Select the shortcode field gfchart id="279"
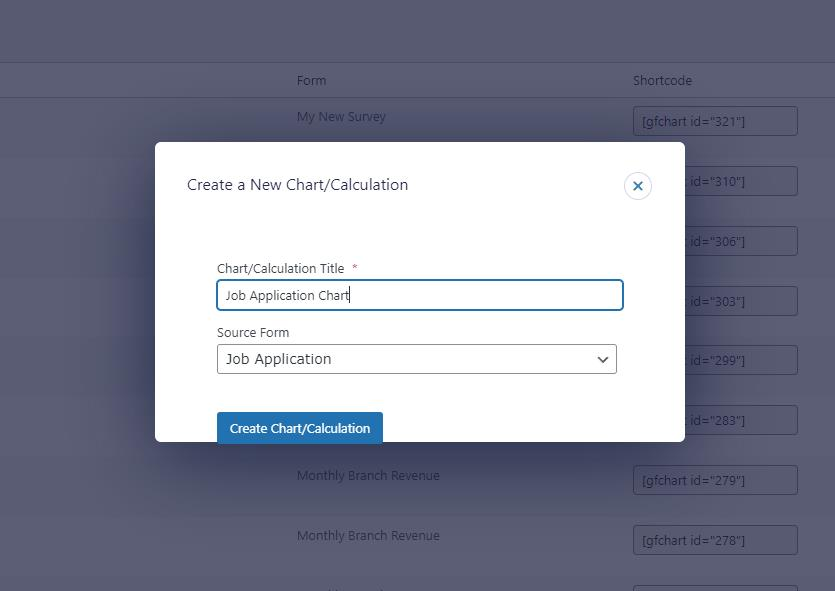The width and height of the screenshot is (835, 591). tap(715, 480)
